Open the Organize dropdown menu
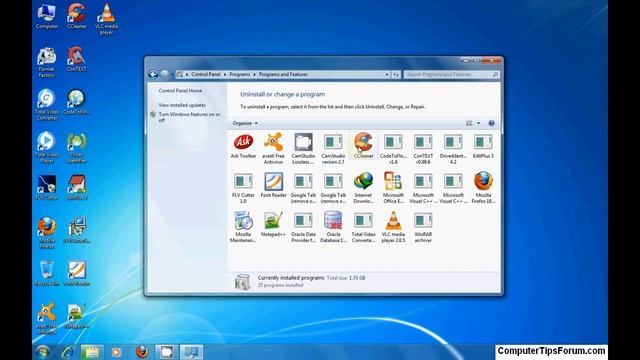Viewport: 640px width, 360px height. pyautogui.click(x=245, y=123)
